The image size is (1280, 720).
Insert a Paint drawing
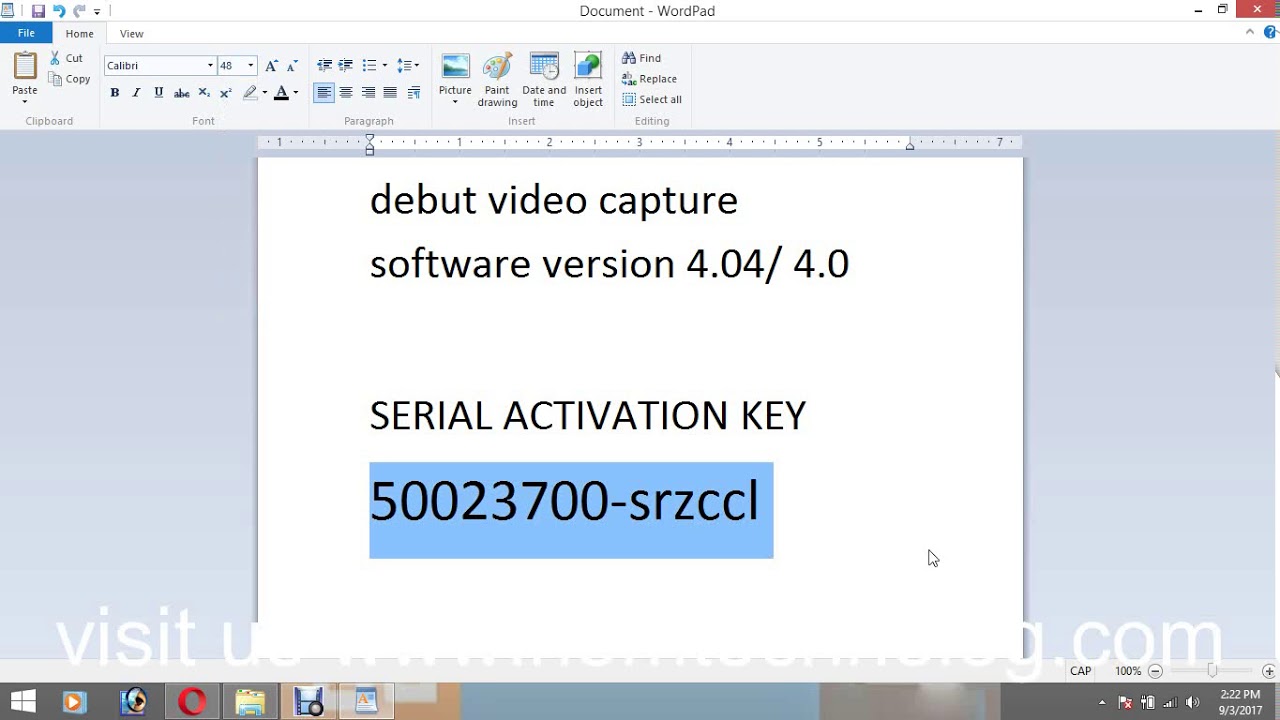(497, 80)
